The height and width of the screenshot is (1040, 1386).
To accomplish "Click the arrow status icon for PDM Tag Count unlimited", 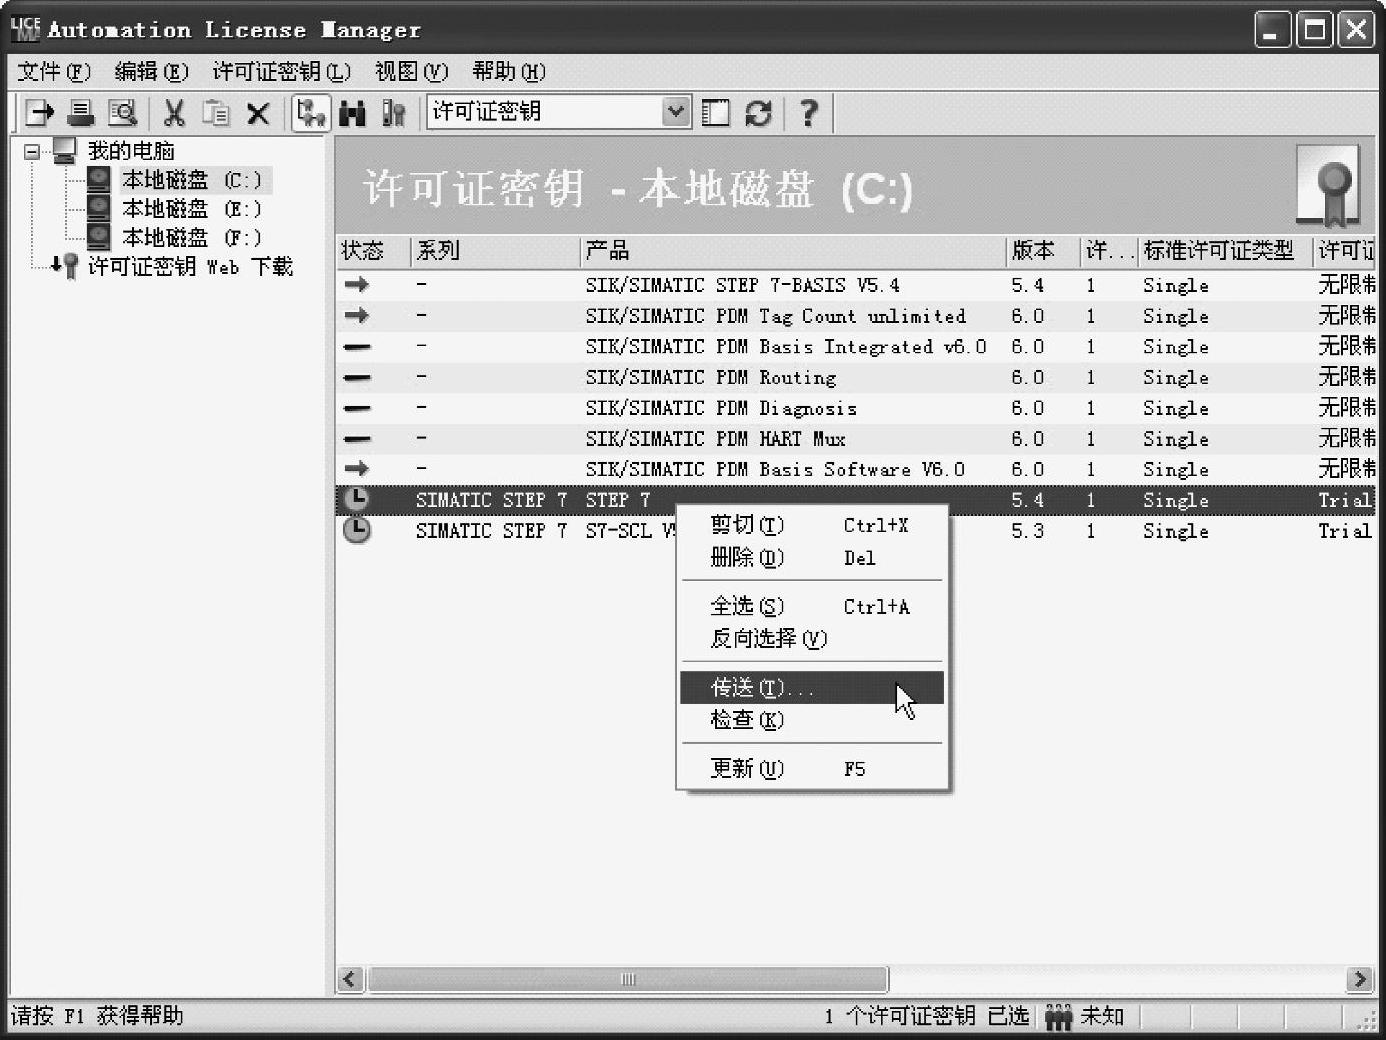I will pos(357,316).
